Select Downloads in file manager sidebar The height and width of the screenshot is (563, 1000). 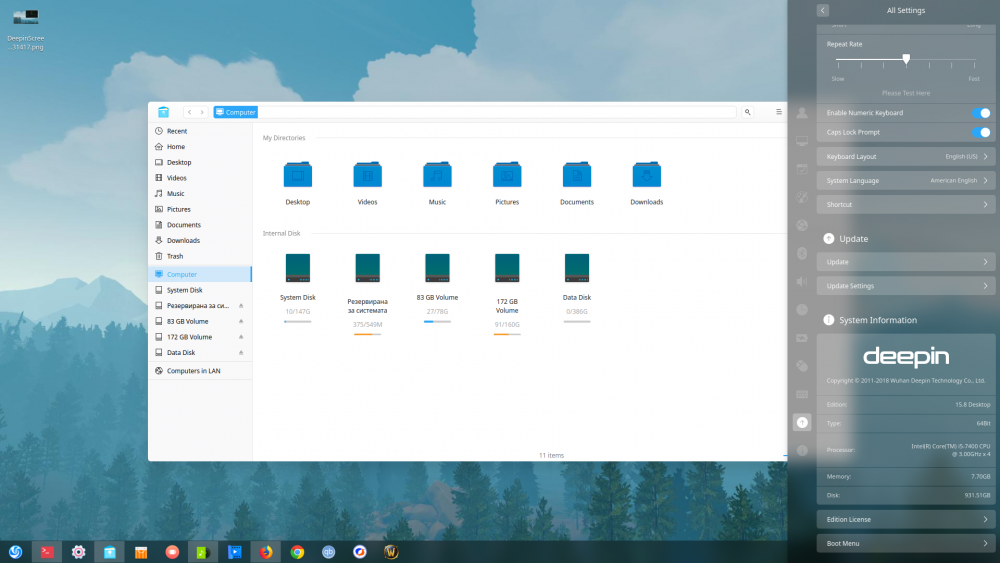click(200, 240)
